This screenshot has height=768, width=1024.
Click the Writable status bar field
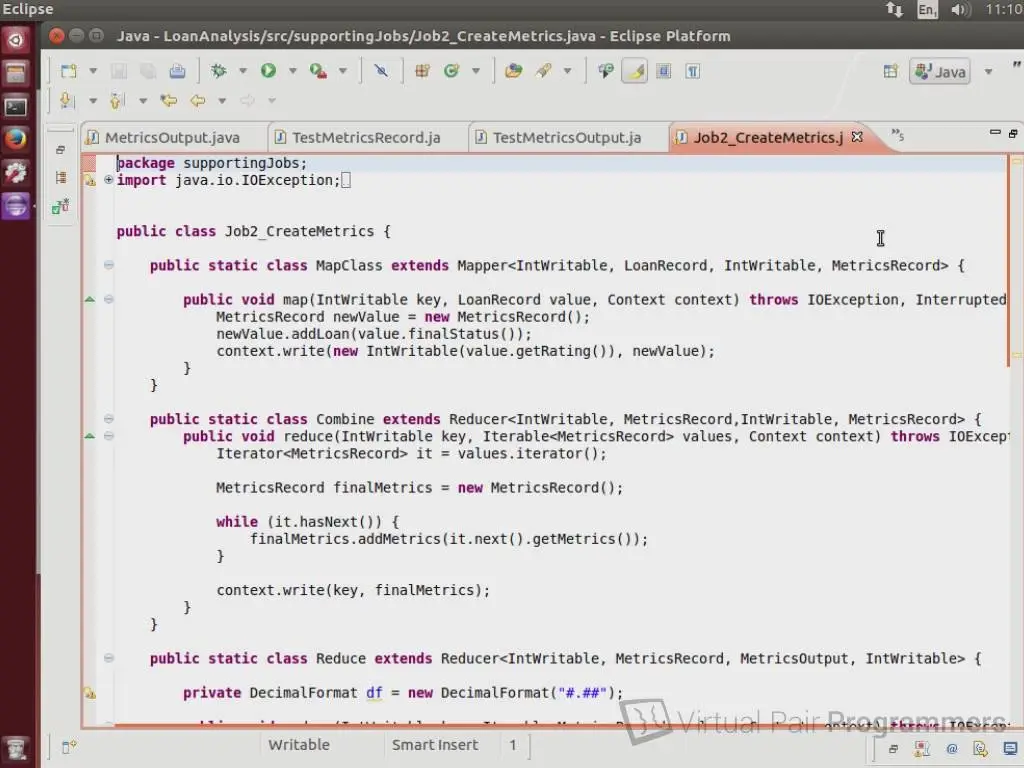click(299, 744)
